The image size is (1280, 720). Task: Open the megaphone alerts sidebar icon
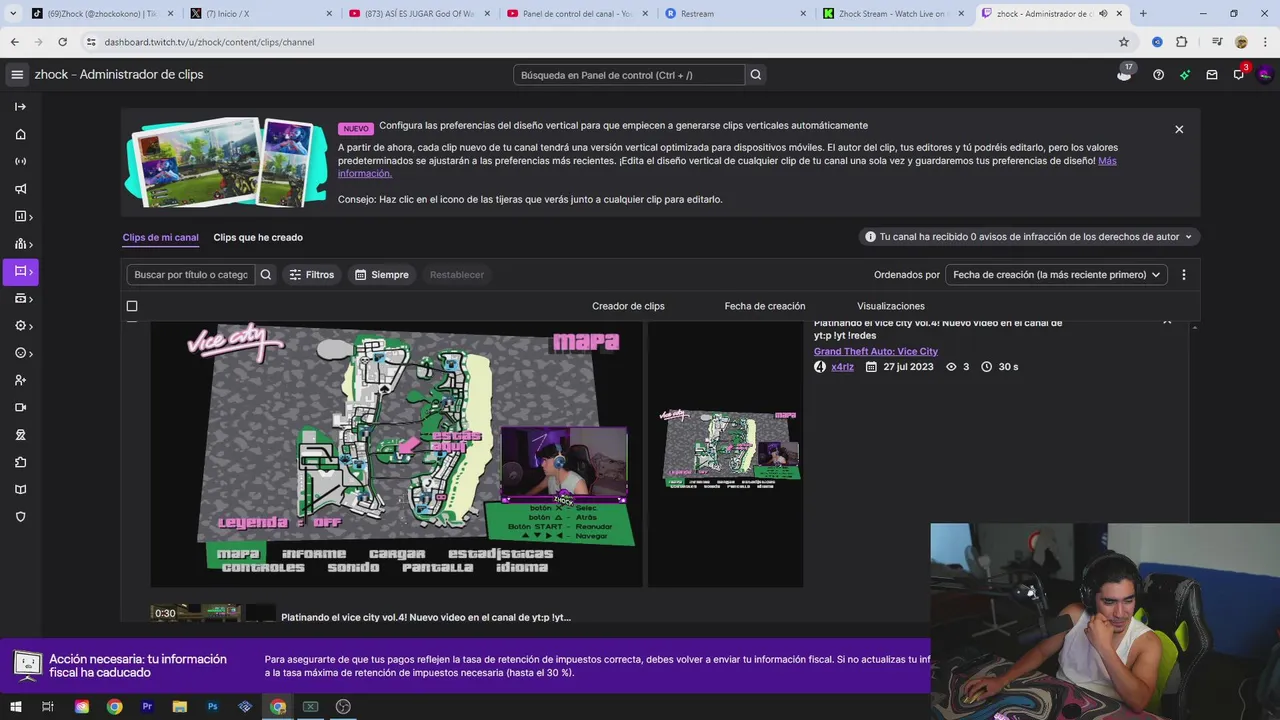20,189
